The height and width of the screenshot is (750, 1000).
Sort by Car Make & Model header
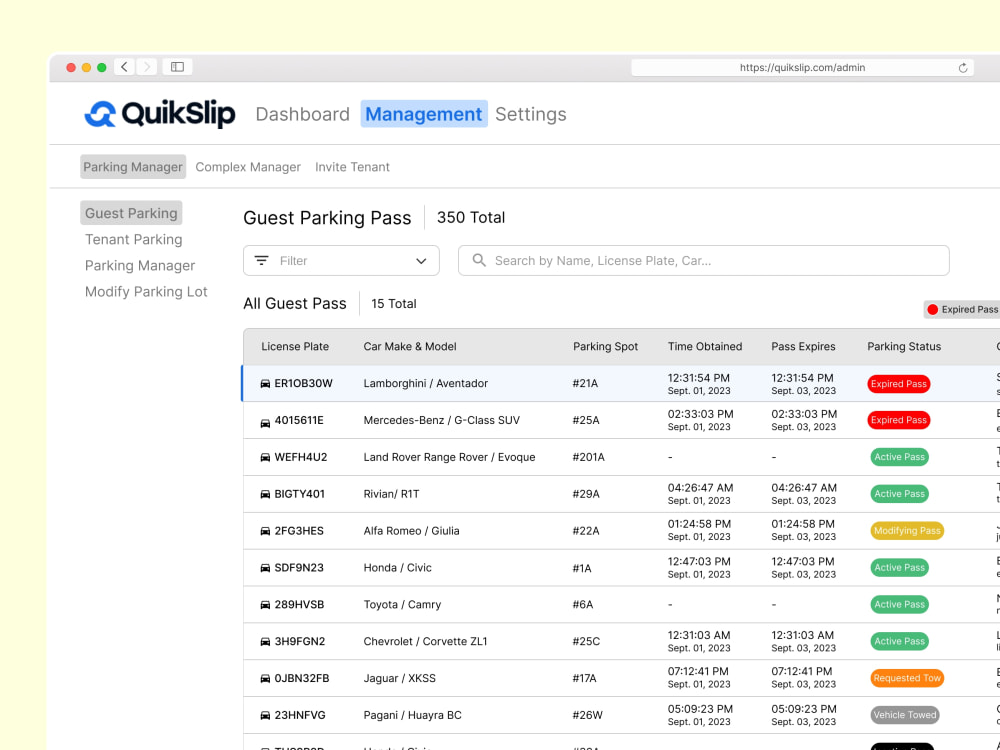tap(409, 346)
